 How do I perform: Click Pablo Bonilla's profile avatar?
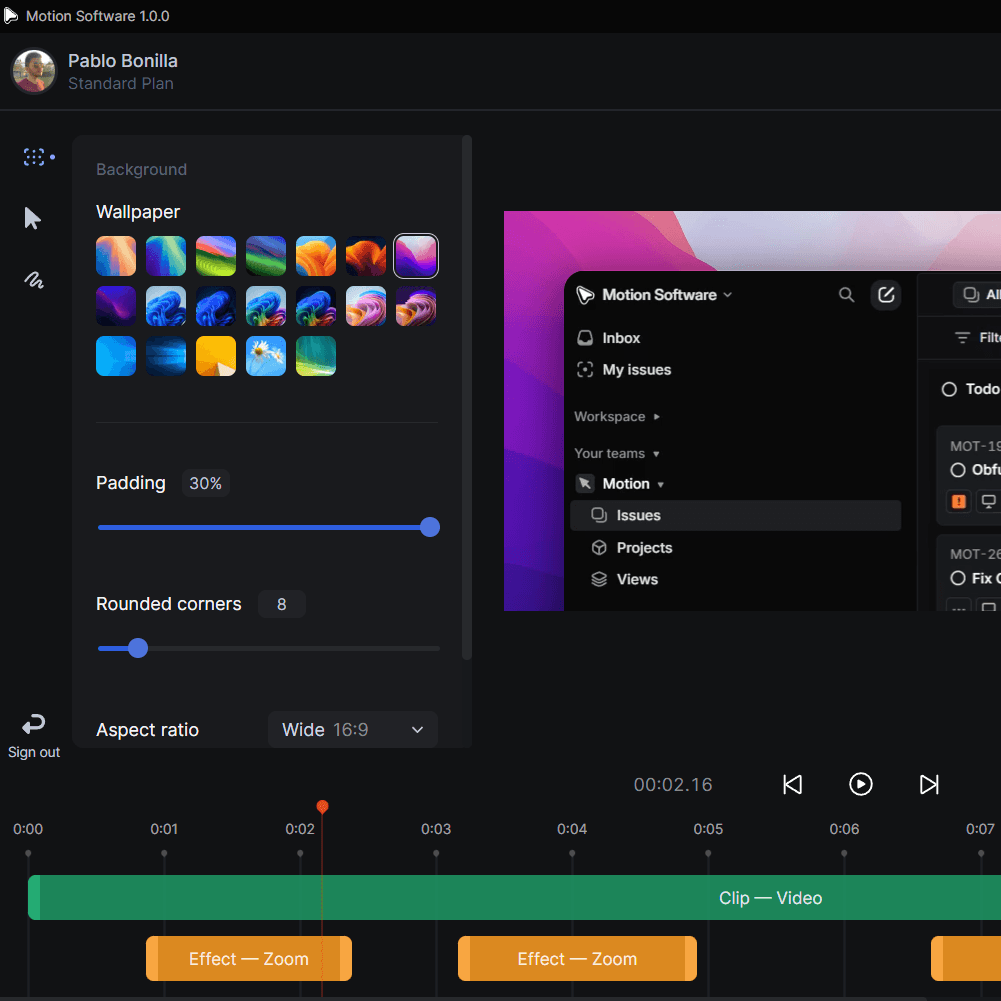pos(33,72)
